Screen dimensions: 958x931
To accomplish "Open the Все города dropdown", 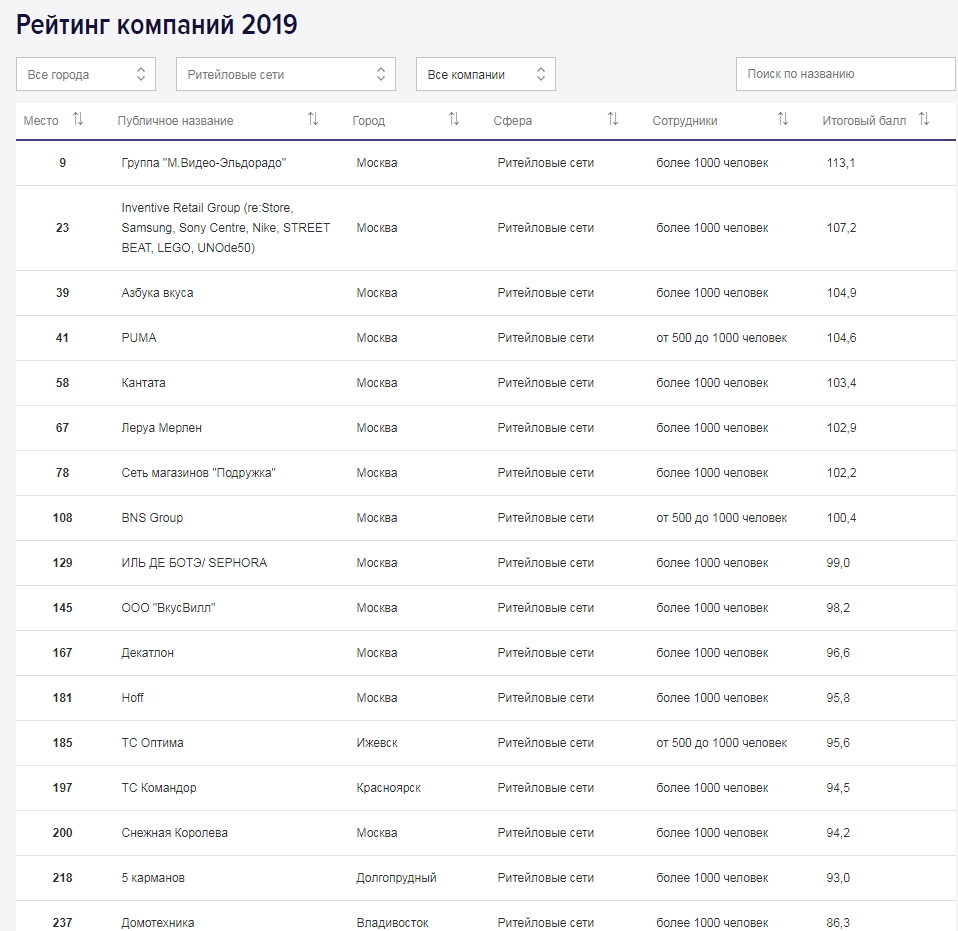I will (86, 74).
